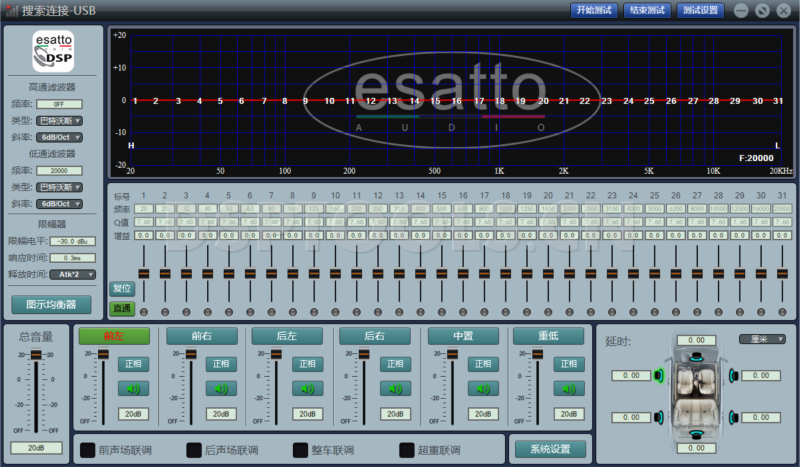Viewport: 800px width, 467px height.
Task: Select the rear-right speaker in car diagram
Action: point(734,417)
